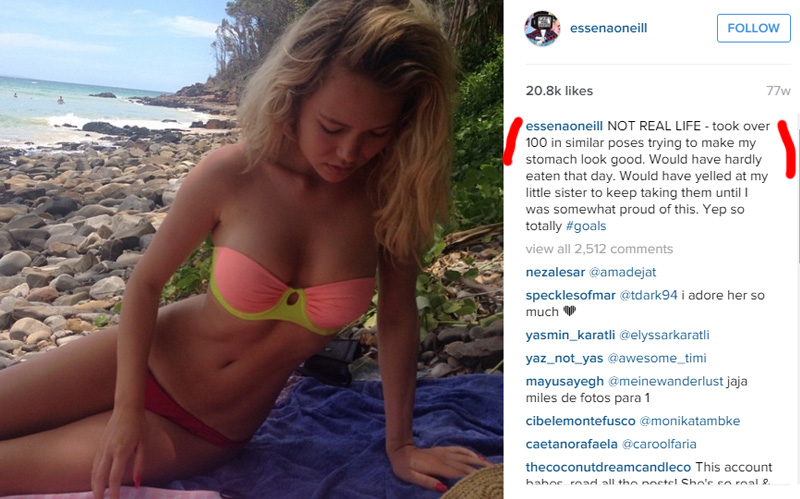Open mayusayegh commenter profile
The image size is (800, 499).
[x=564, y=381]
